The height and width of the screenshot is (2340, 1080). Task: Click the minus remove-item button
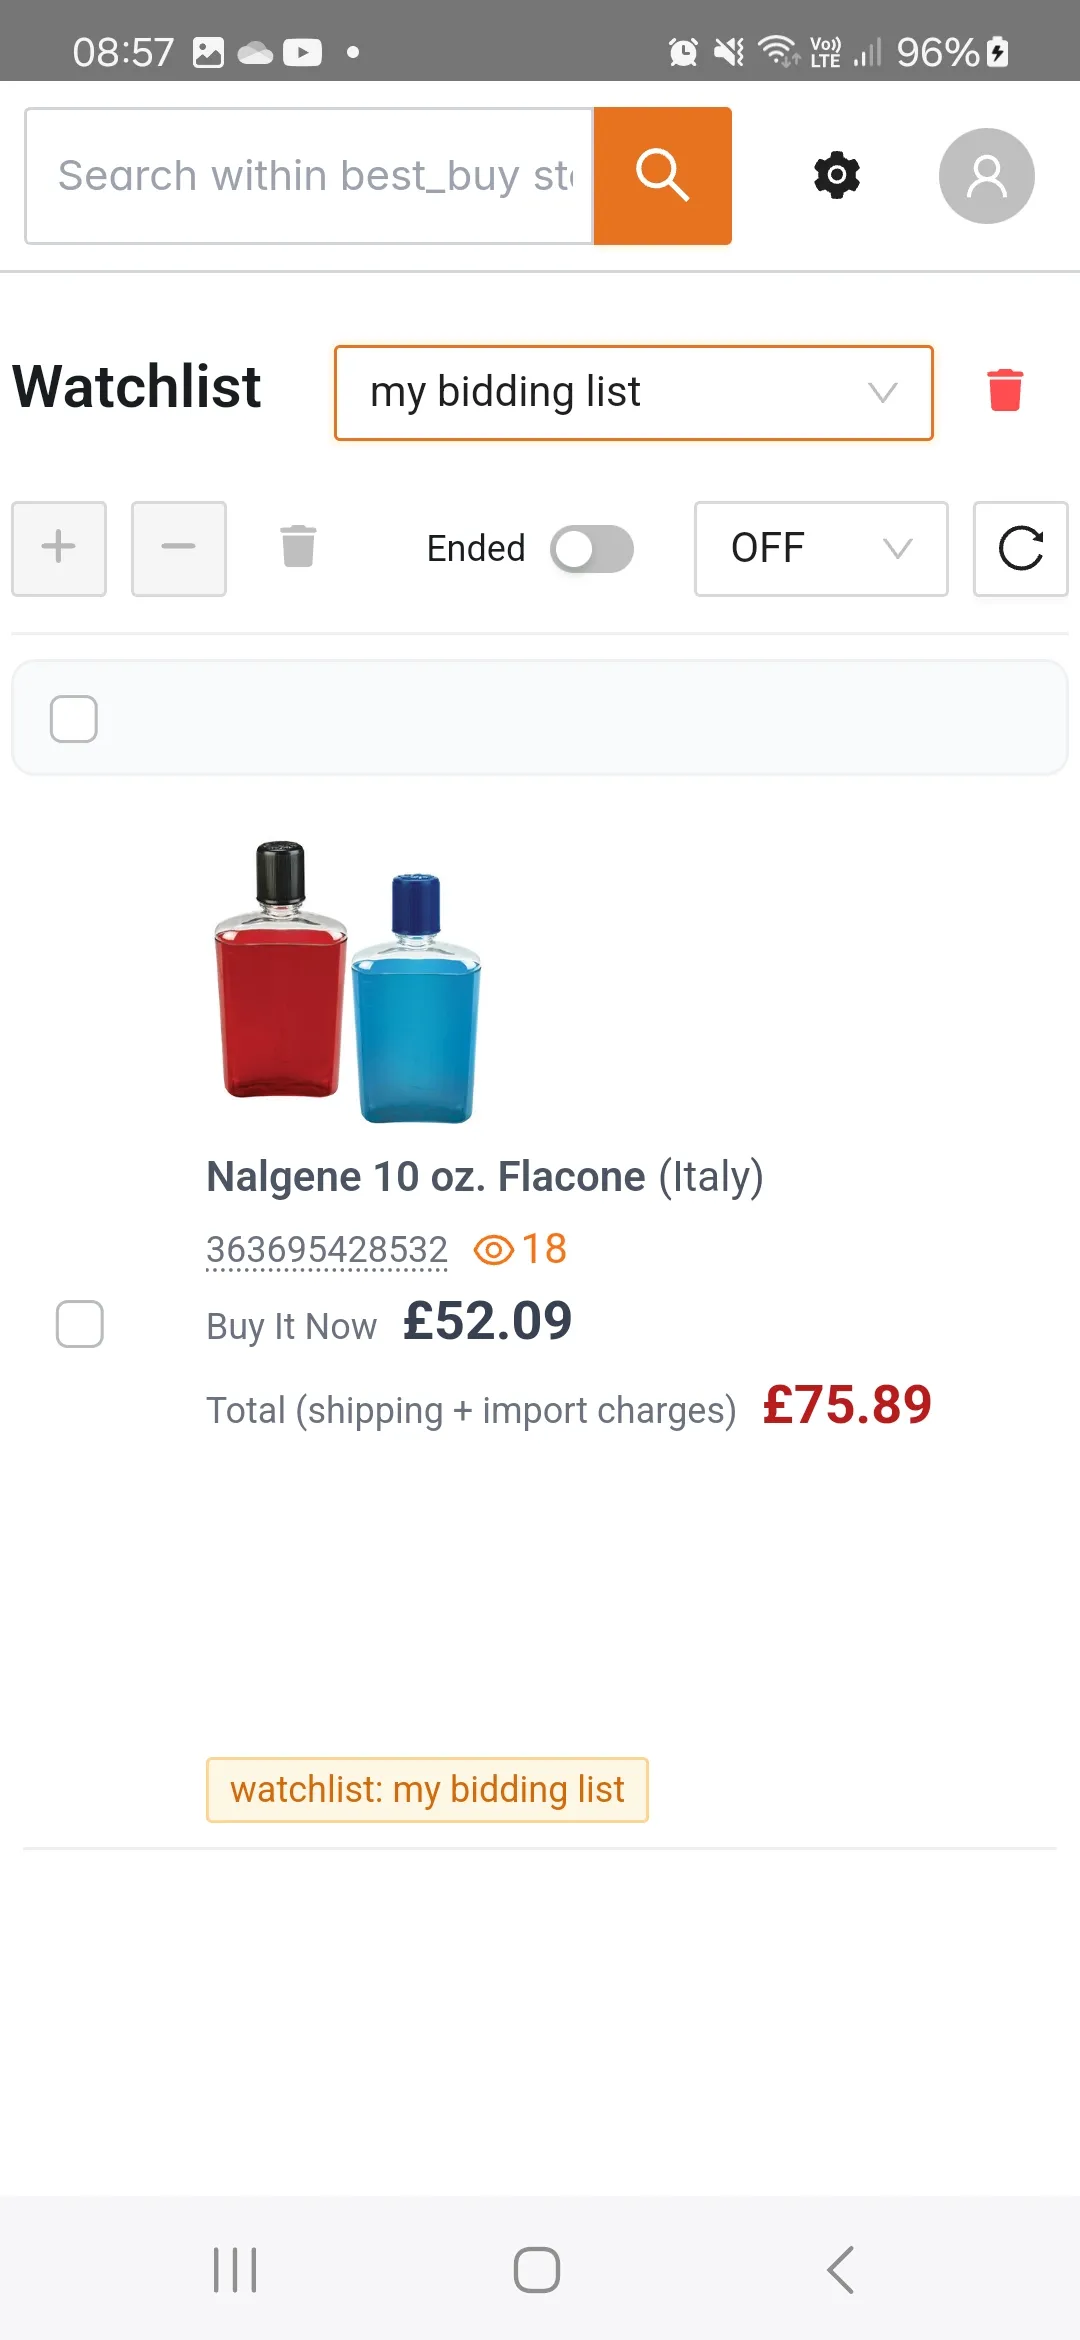(x=179, y=548)
